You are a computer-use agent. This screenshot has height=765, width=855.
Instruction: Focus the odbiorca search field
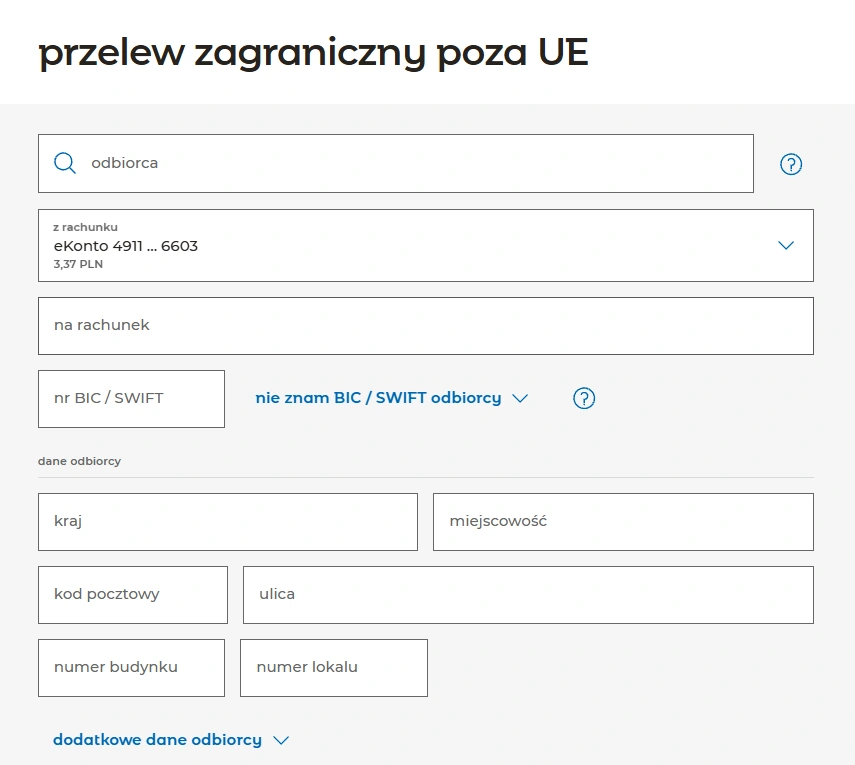point(396,164)
